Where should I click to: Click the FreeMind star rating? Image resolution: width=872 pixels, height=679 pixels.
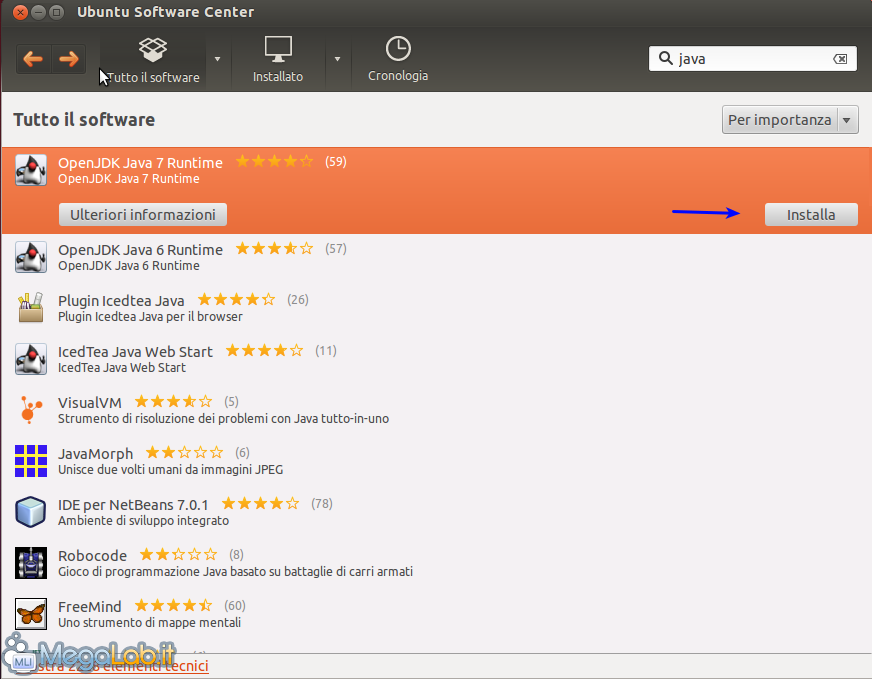click(x=174, y=605)
